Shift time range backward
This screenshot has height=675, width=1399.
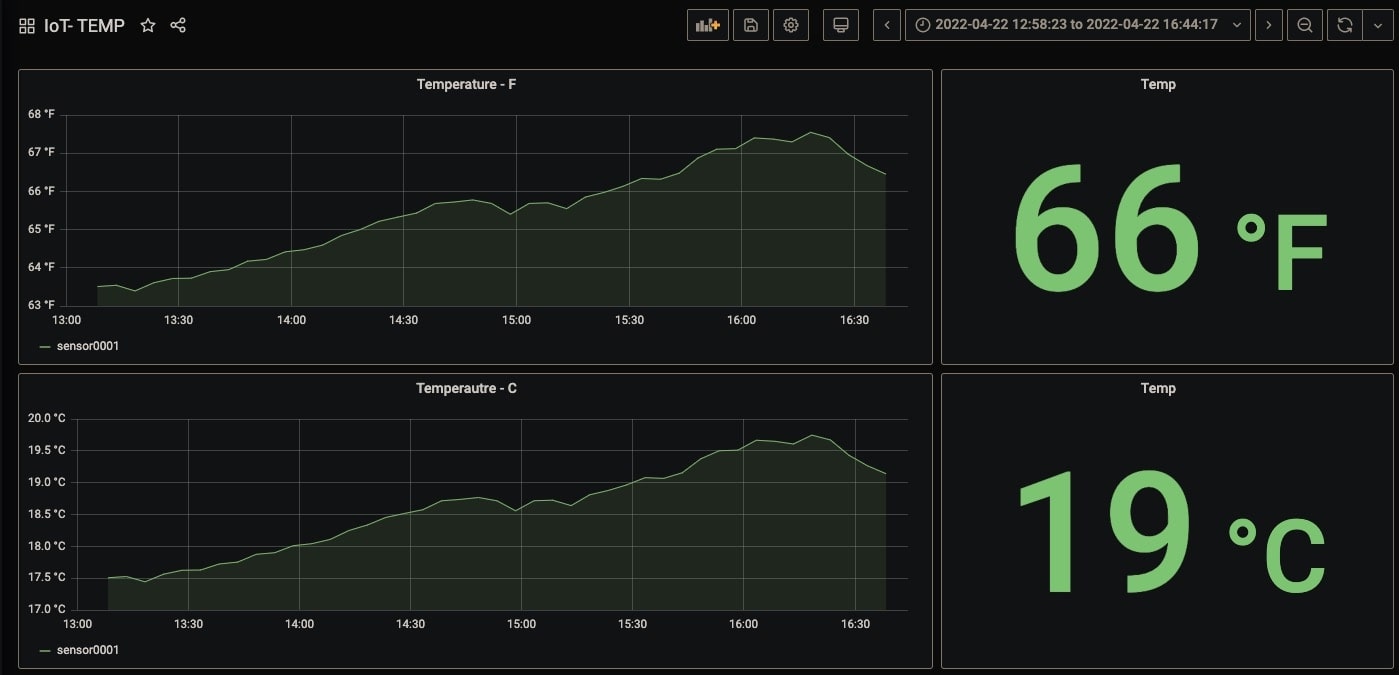tap(887, 25)
